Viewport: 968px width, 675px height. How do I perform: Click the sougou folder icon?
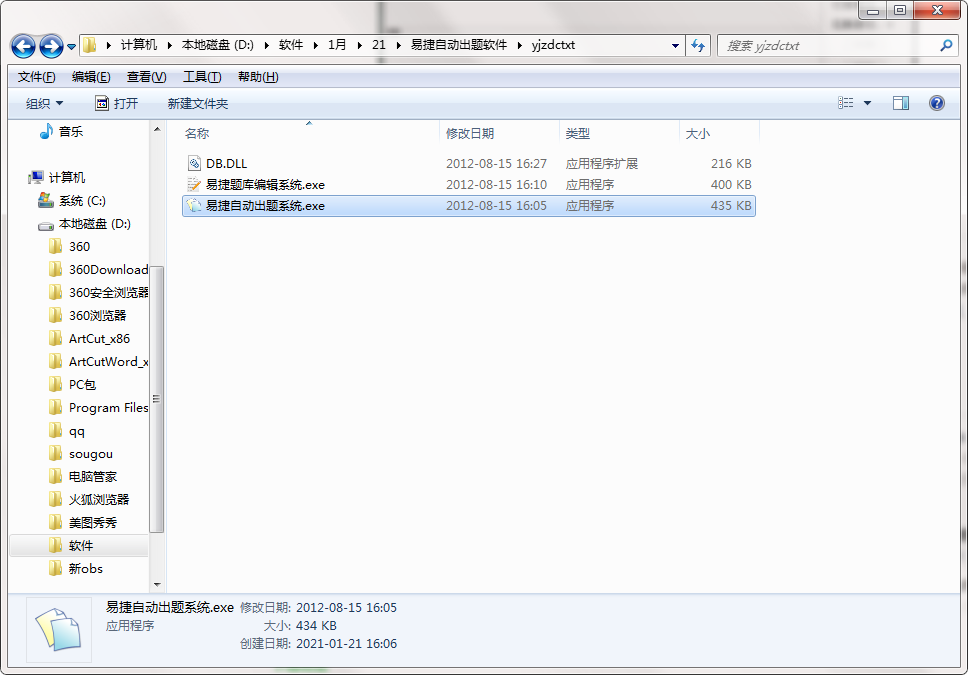56,454
